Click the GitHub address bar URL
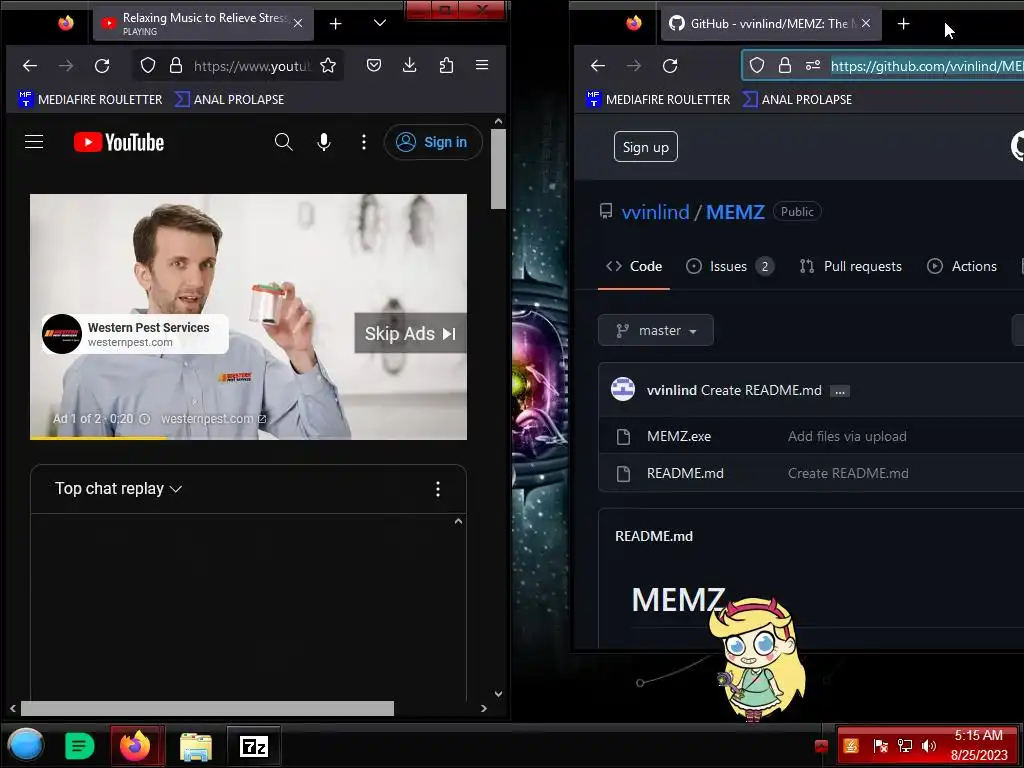The width and height of the screenshot is (1024, 768). point(926,66)
